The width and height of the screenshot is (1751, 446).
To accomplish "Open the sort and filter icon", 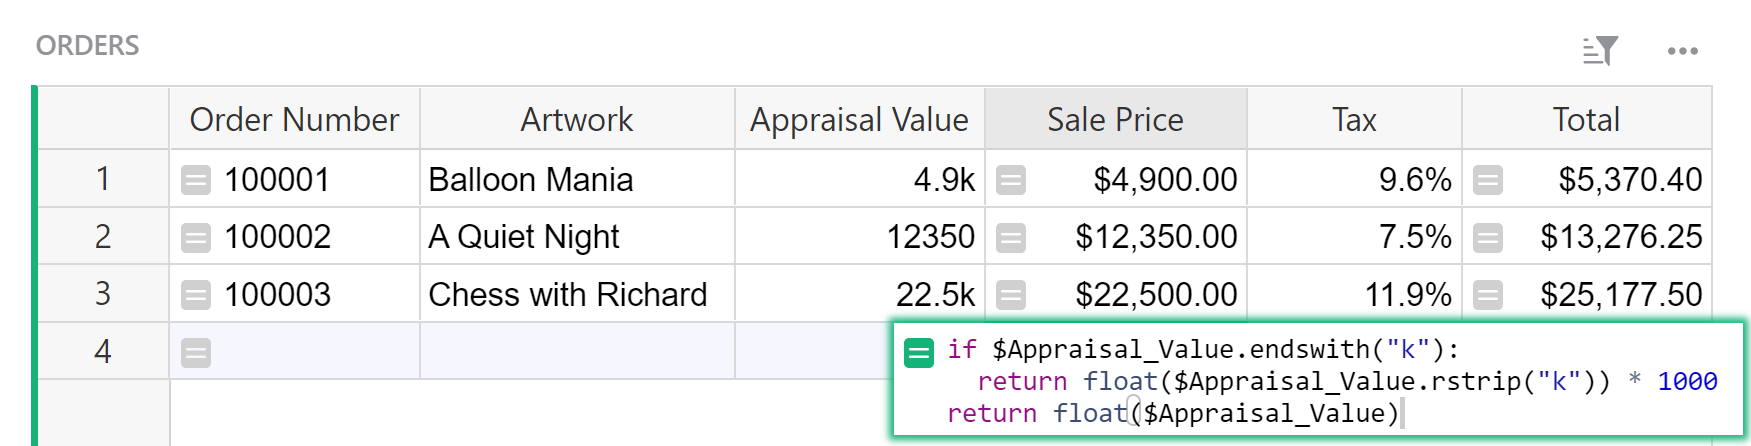I will tap(1599, 50).
